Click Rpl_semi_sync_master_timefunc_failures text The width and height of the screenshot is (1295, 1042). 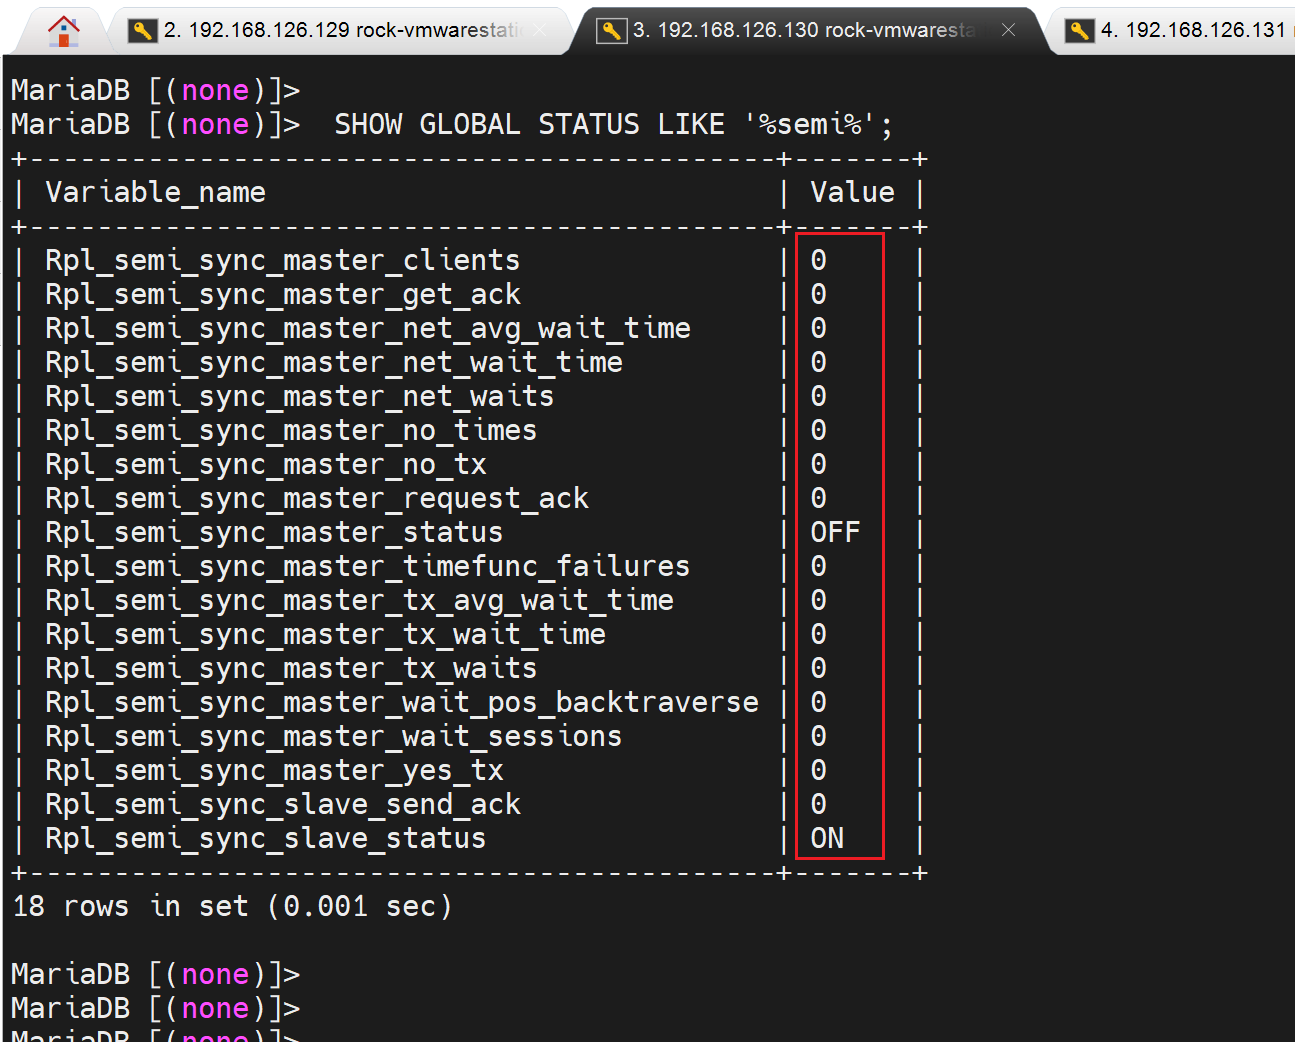click(368, 566)
